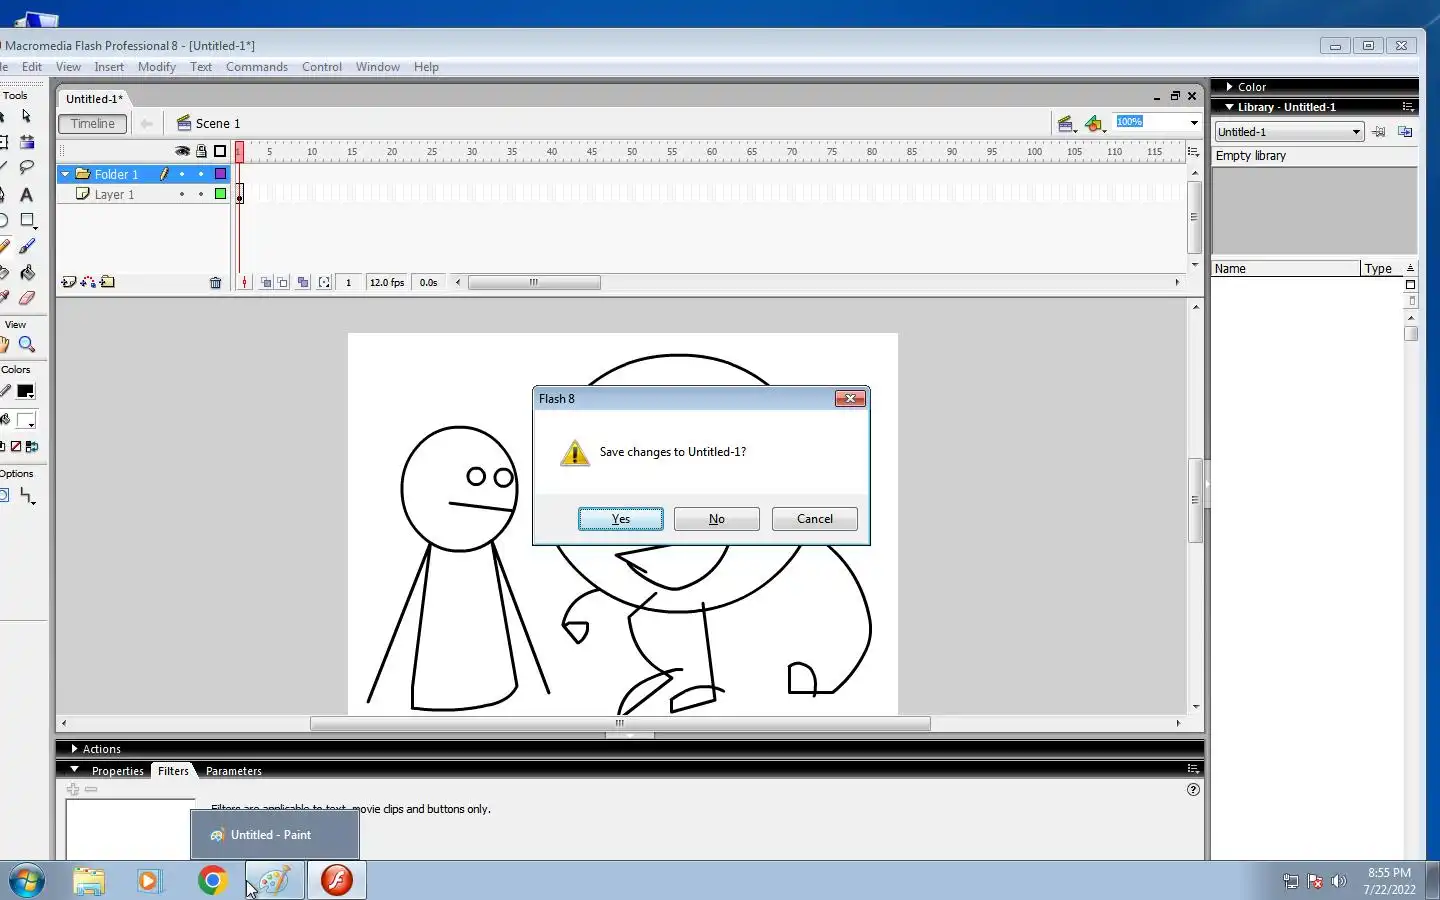Collapse the Properties panel group
This screenshot has height=900, width=1440.
click(x=74, y=770)
